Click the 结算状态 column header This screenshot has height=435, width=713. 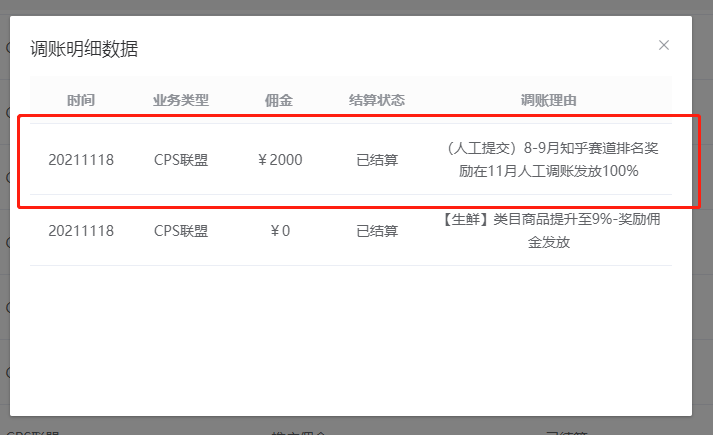point(377,100)
